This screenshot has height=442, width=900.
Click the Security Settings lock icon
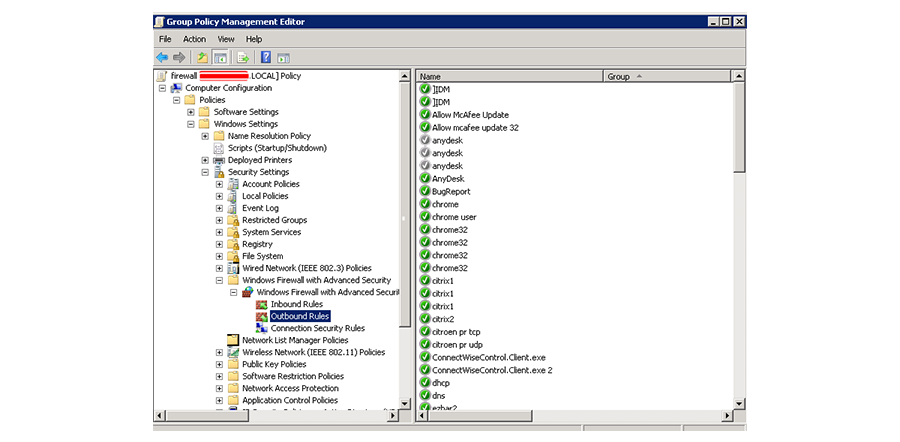tap(219, 172)
